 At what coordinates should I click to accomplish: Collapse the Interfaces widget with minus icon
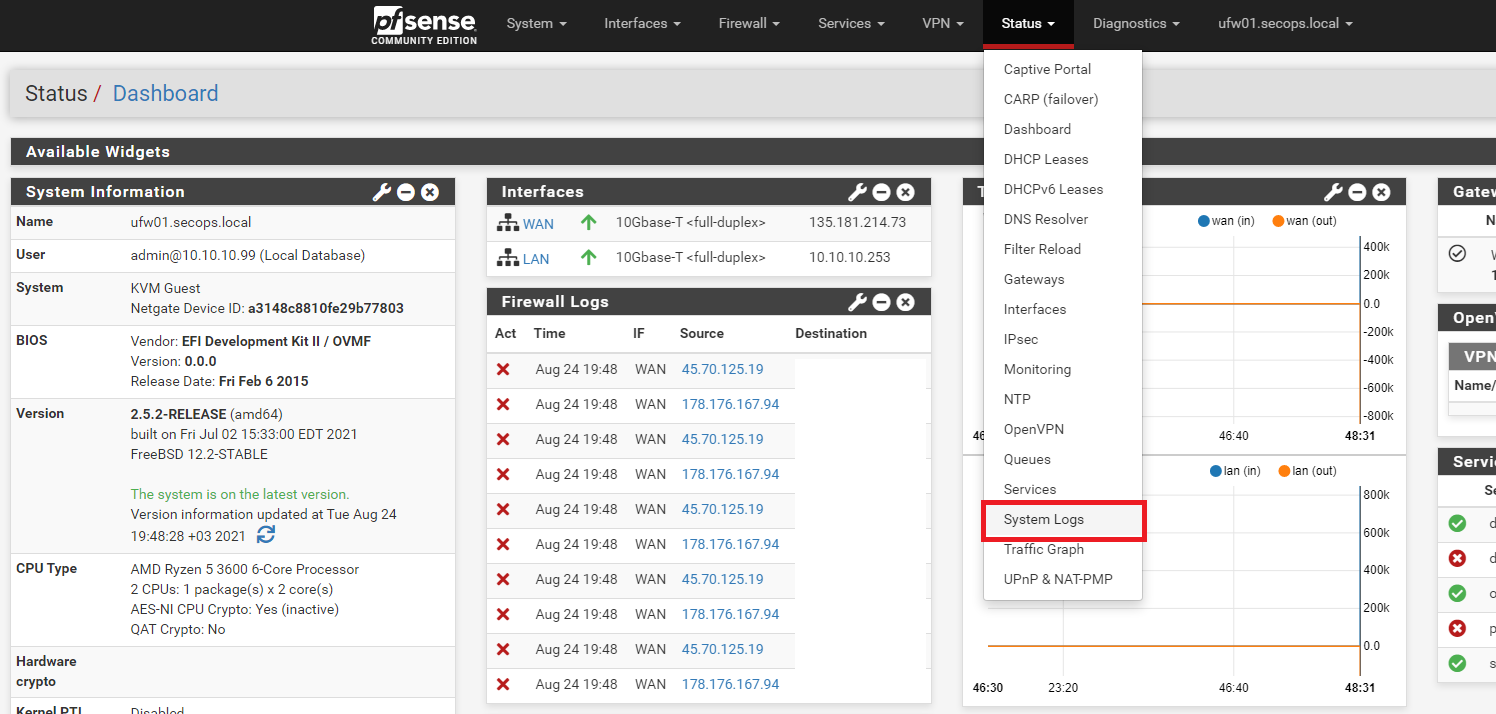(881, 191)
